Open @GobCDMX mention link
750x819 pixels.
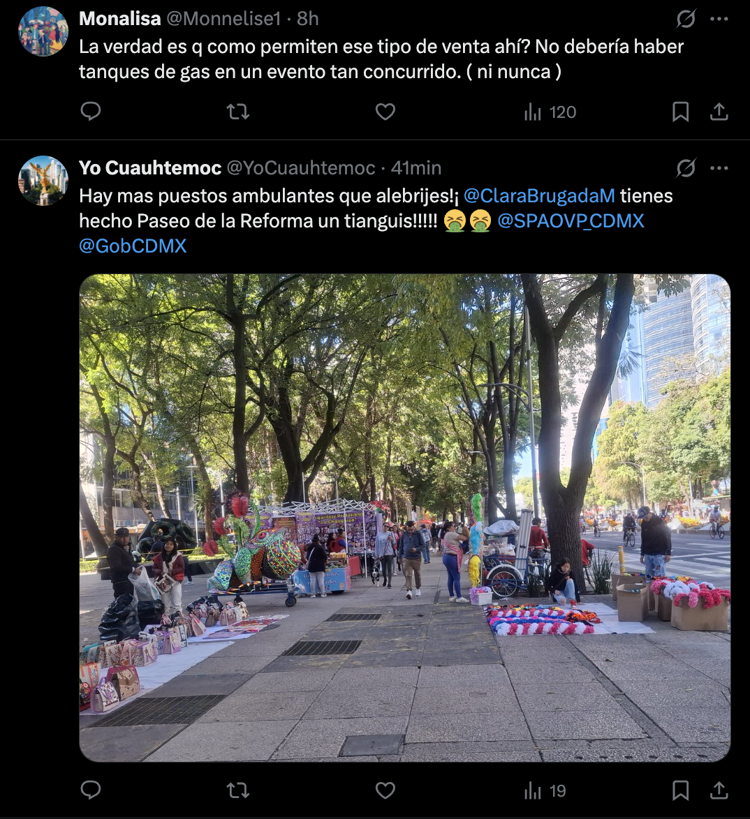tap(133, 246)
